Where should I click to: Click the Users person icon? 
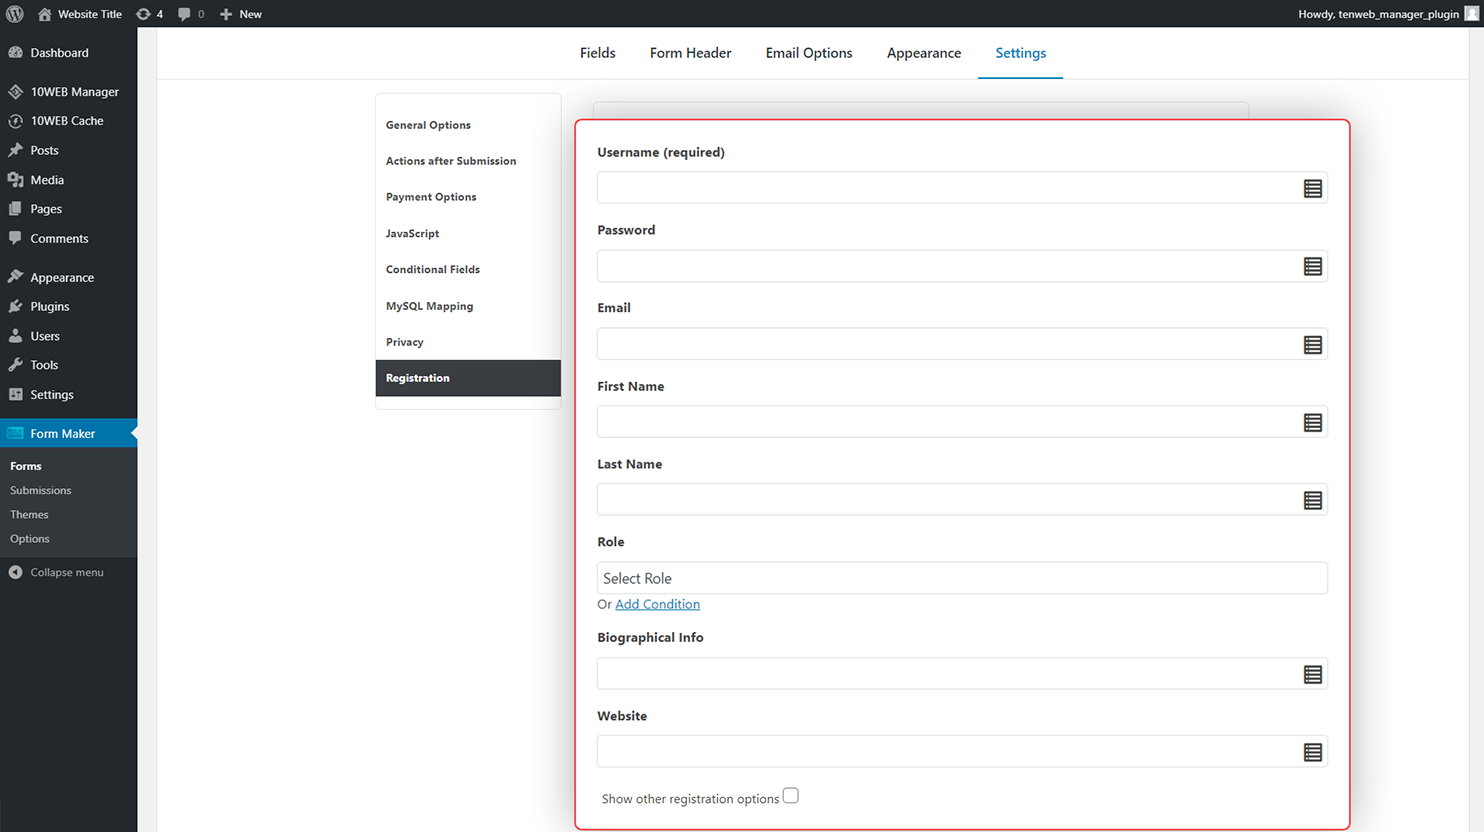pyautogui.click(x=15, y=336)
